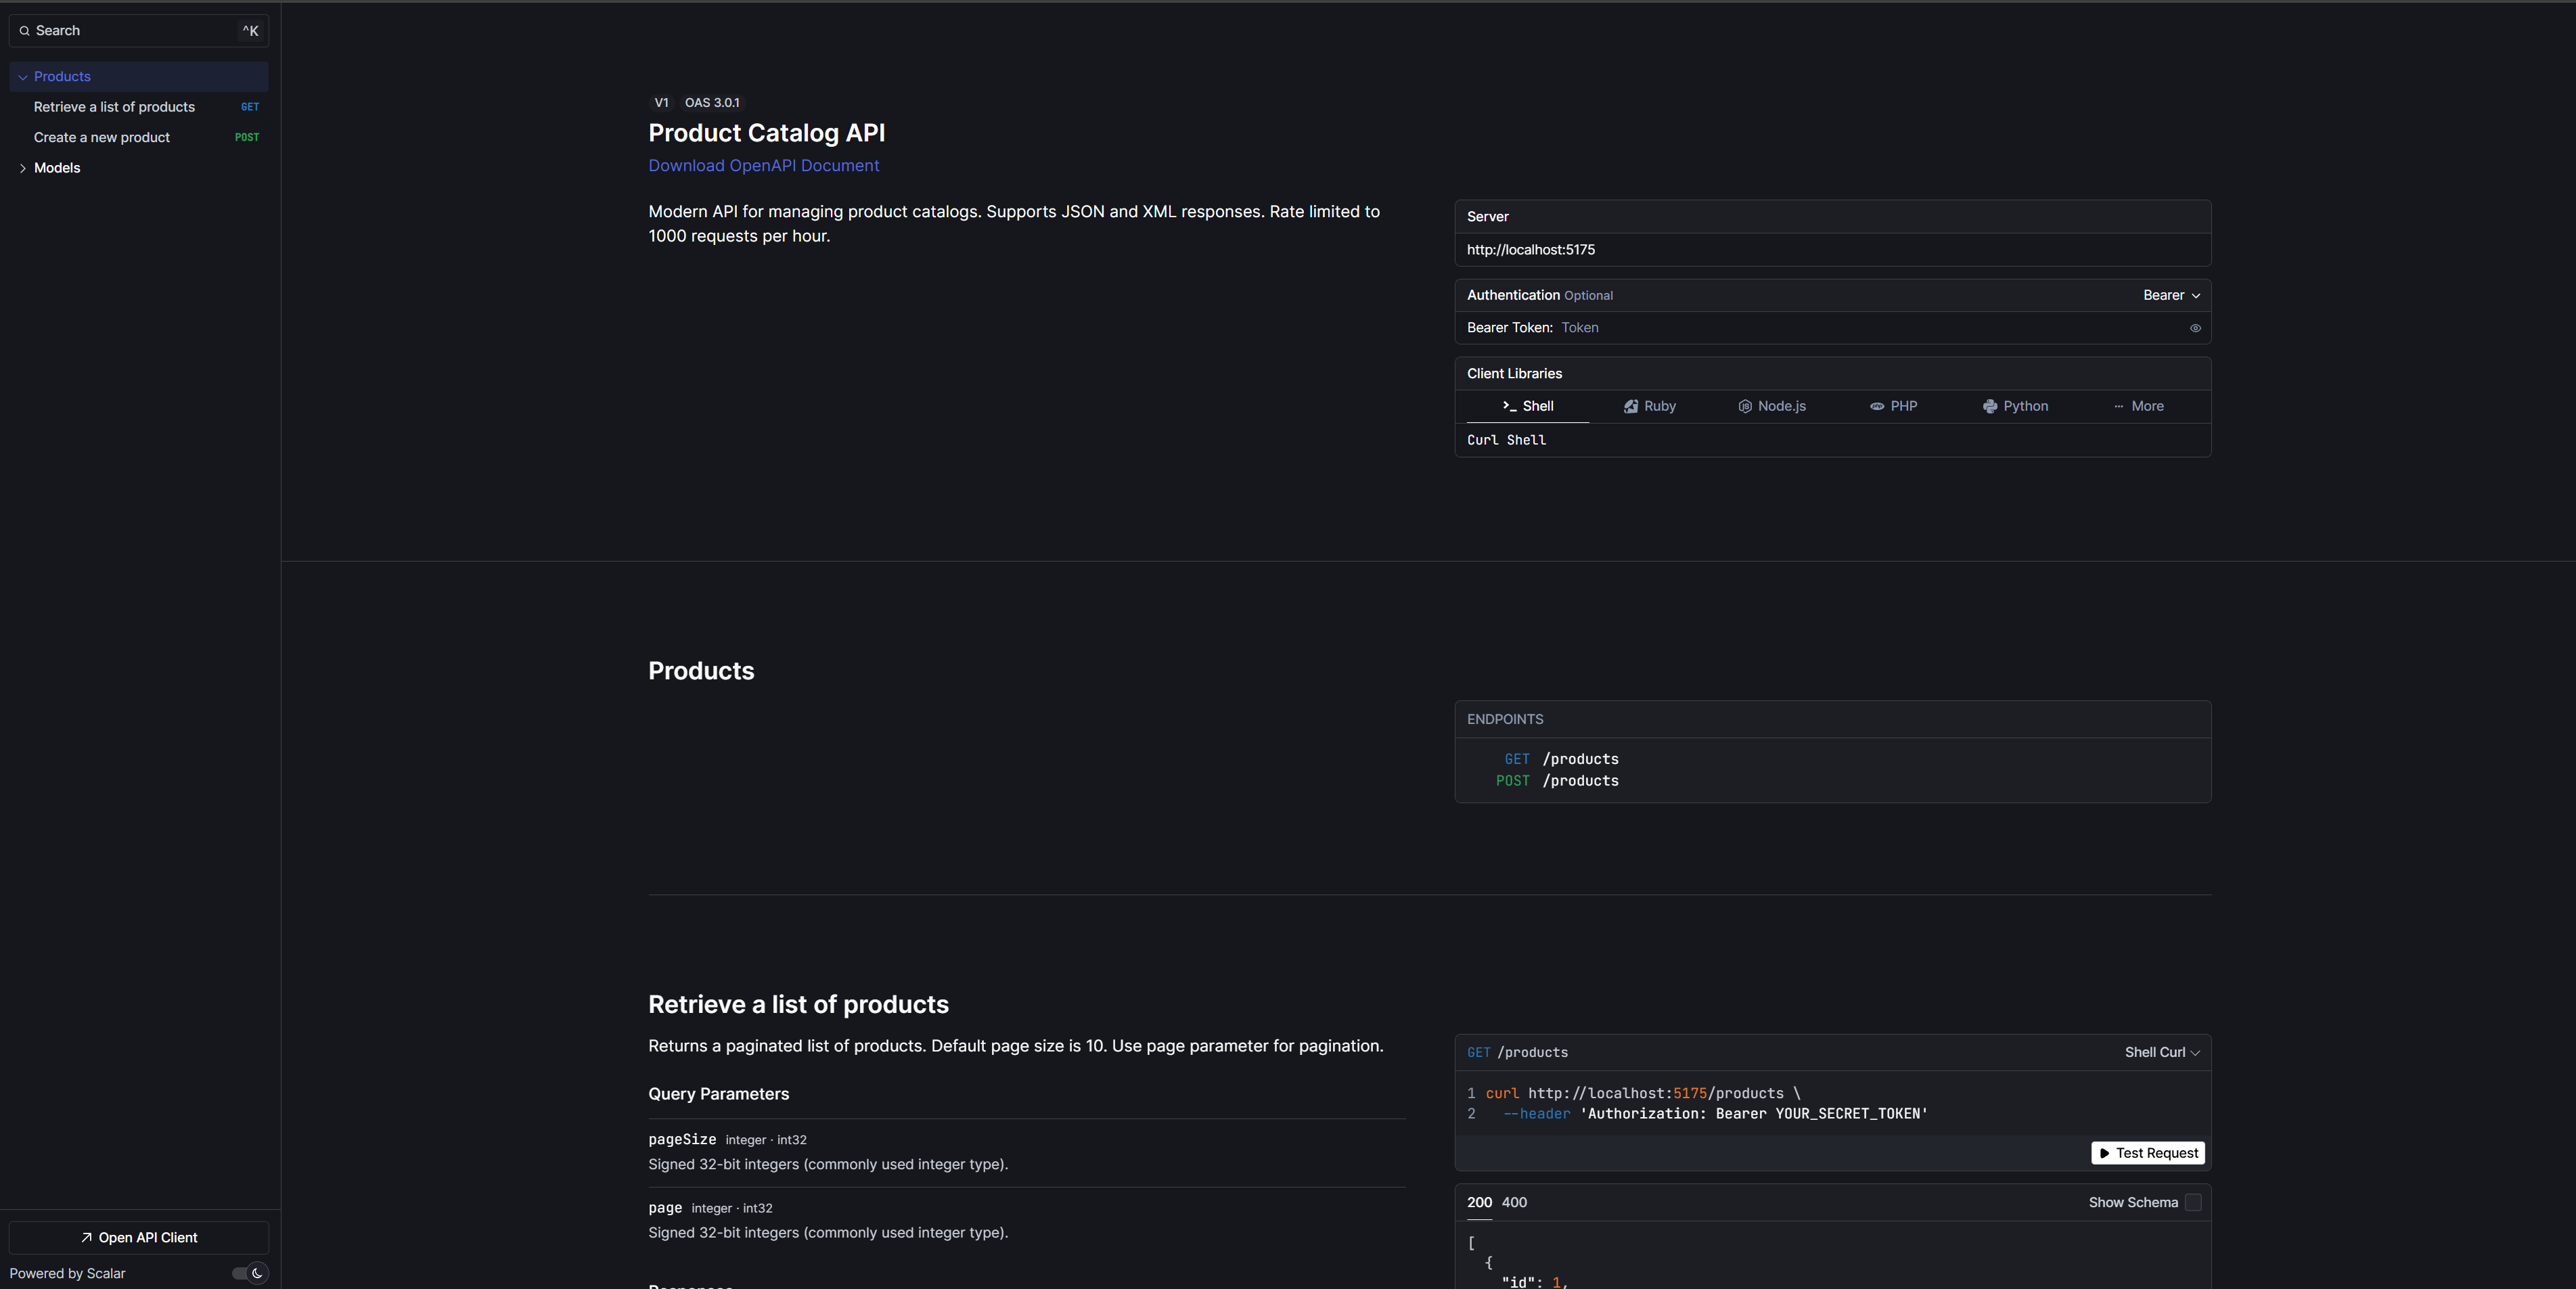This screenshot has height=1289, width=2576.
Task: Expand the Models sidebar section
Action: click(x=23, y=168)
